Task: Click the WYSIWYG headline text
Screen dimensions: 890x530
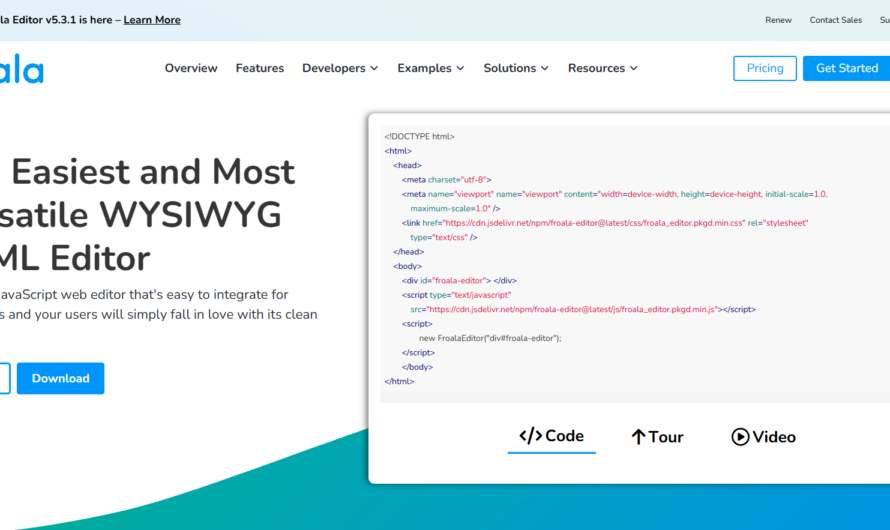Action: point(190,215)
